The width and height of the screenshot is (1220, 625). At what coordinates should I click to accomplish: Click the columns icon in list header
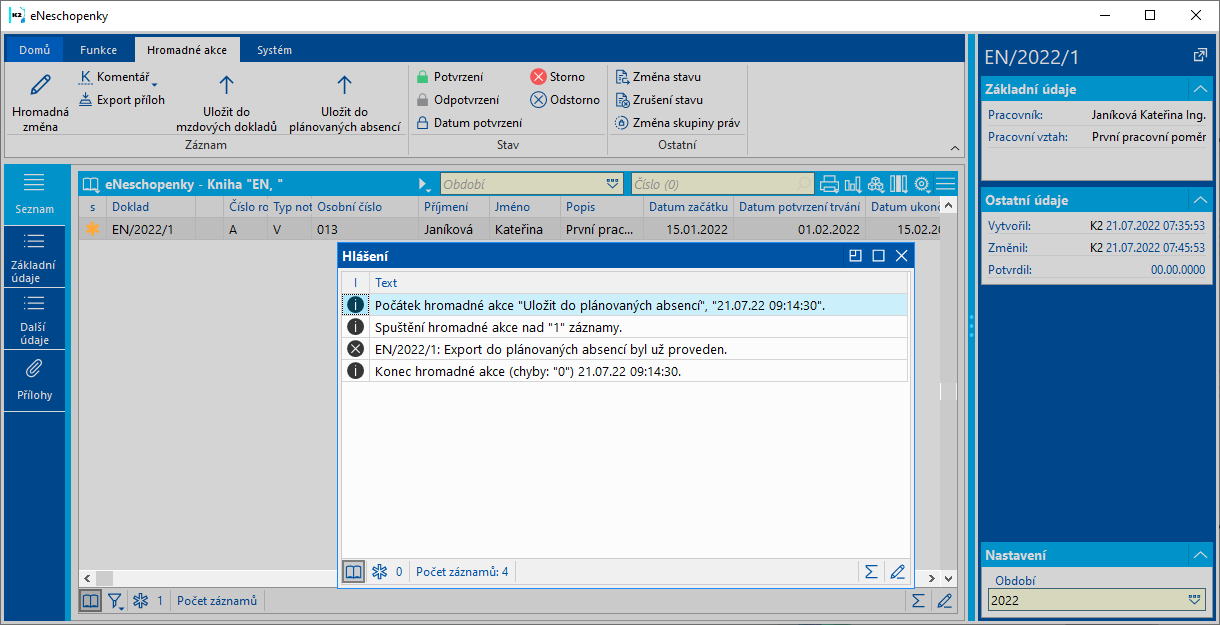(x=898, y=184)
